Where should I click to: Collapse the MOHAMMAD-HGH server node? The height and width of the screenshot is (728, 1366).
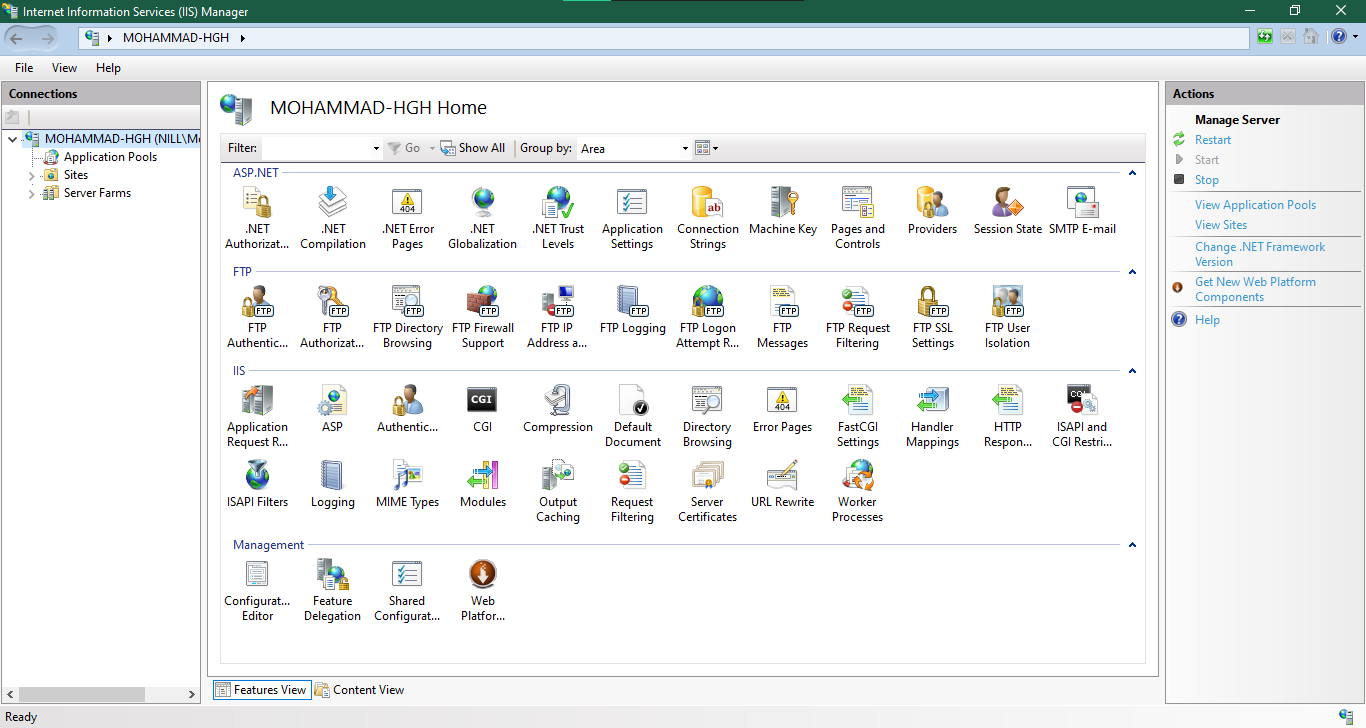coord(12,139)
